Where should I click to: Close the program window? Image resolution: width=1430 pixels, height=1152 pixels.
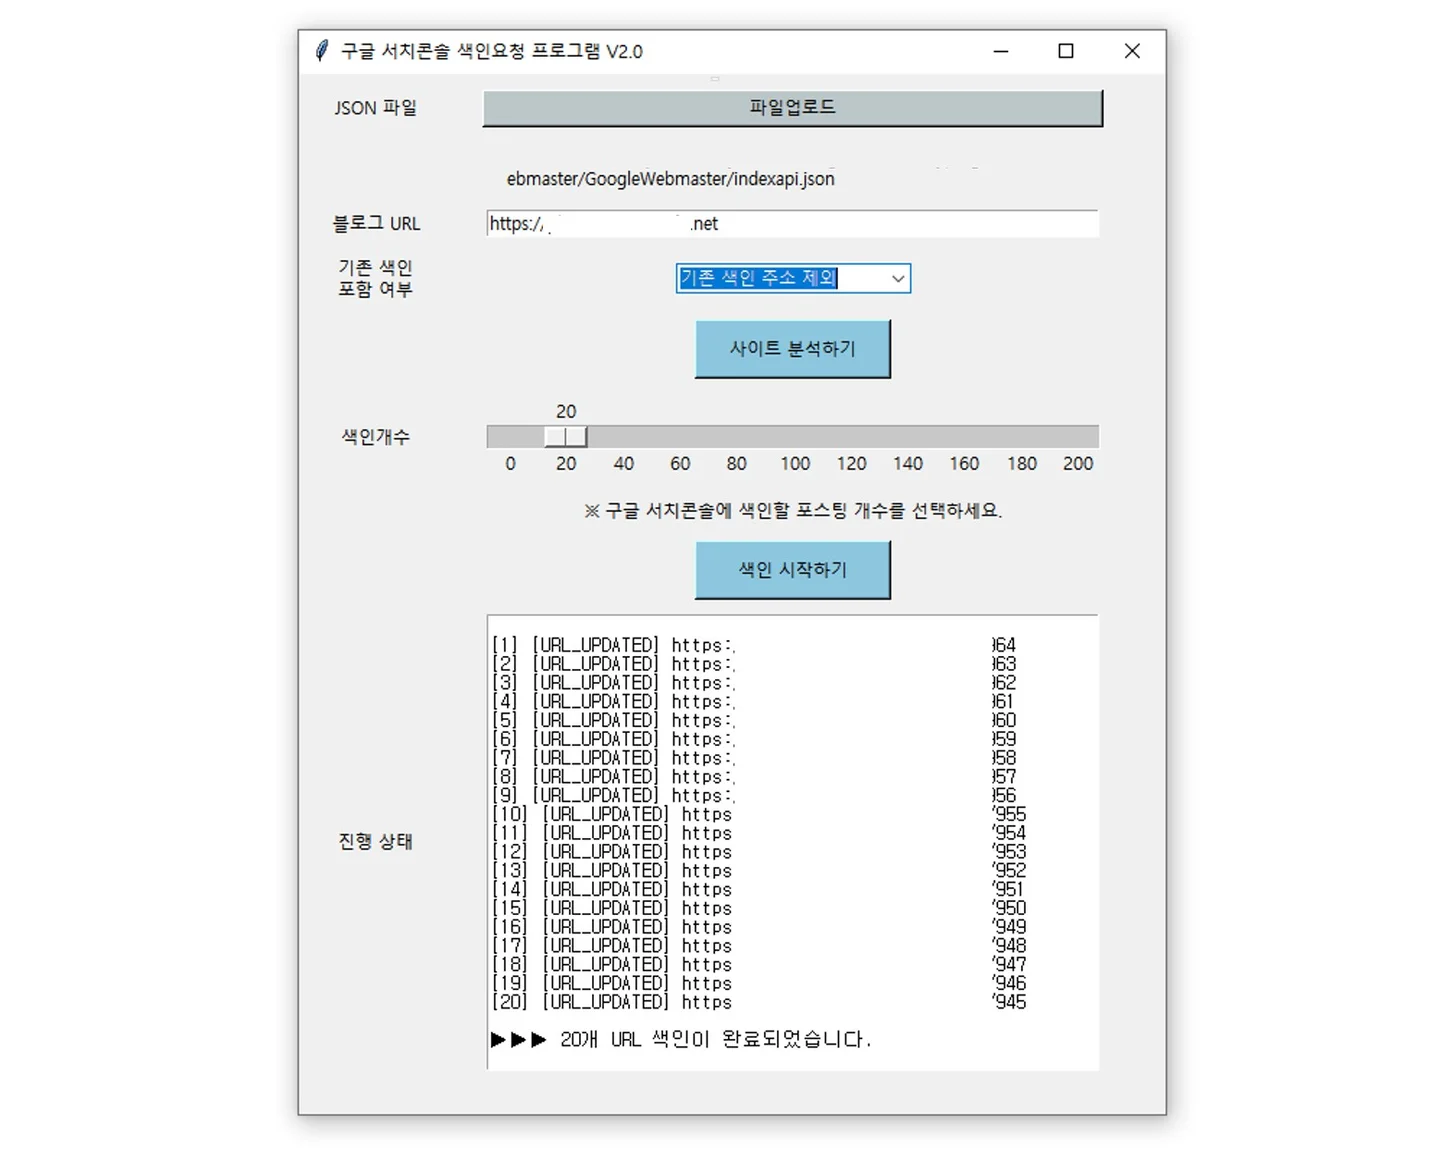coord(1132,51)
